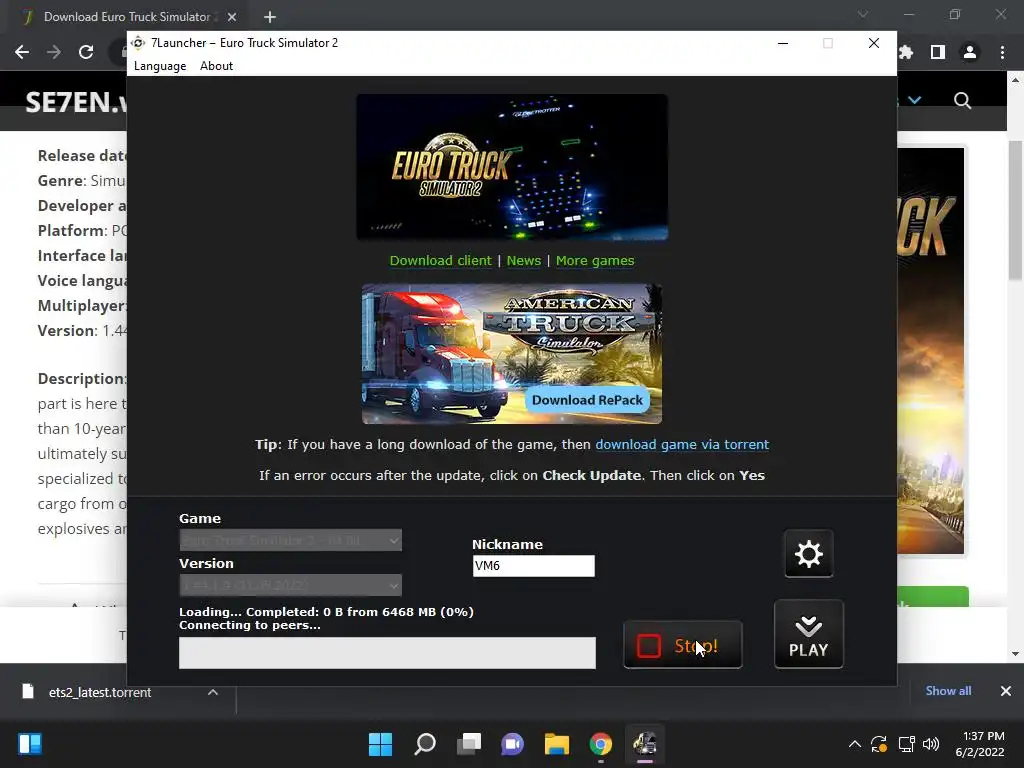The height and width of the screenshot is (768, 1024).
Task: Open the clock and date 1:37 PM
Action: tap(980, 744)
